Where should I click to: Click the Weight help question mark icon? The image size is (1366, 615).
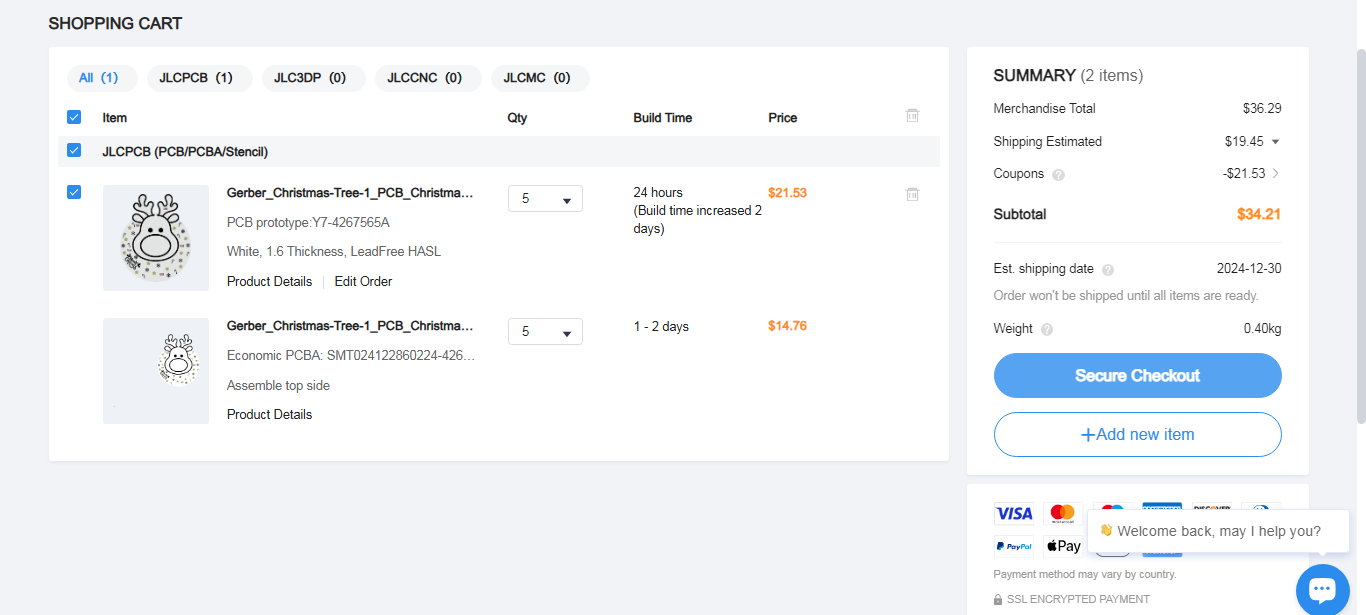point(1047,329)
